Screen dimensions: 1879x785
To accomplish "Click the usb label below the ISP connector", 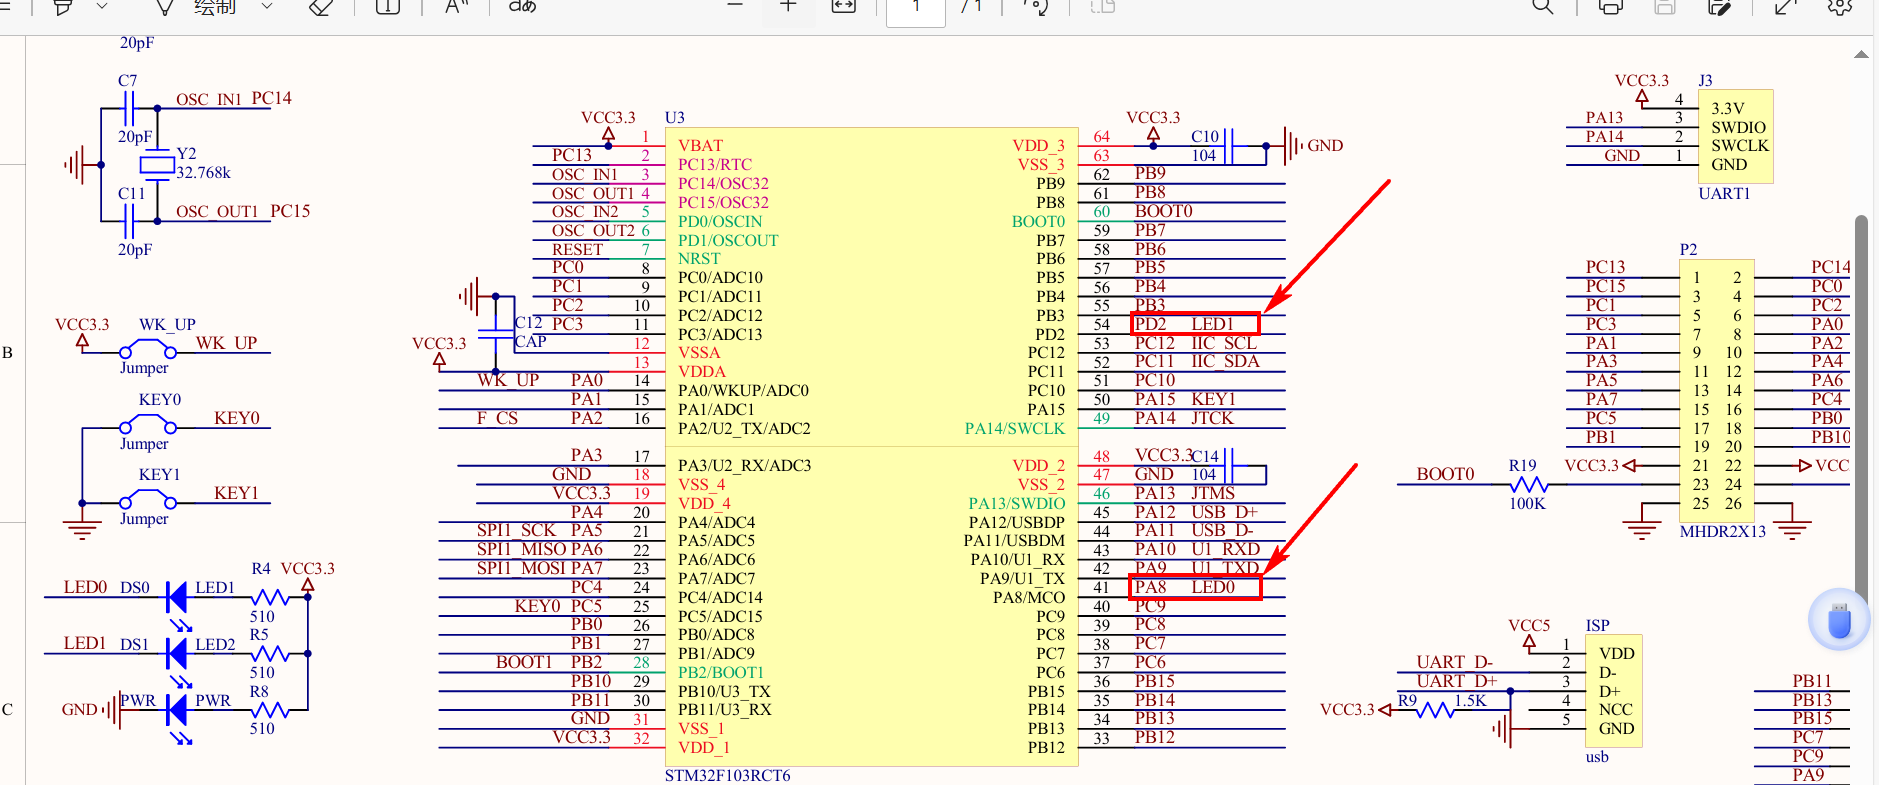I will (1597, 757).
